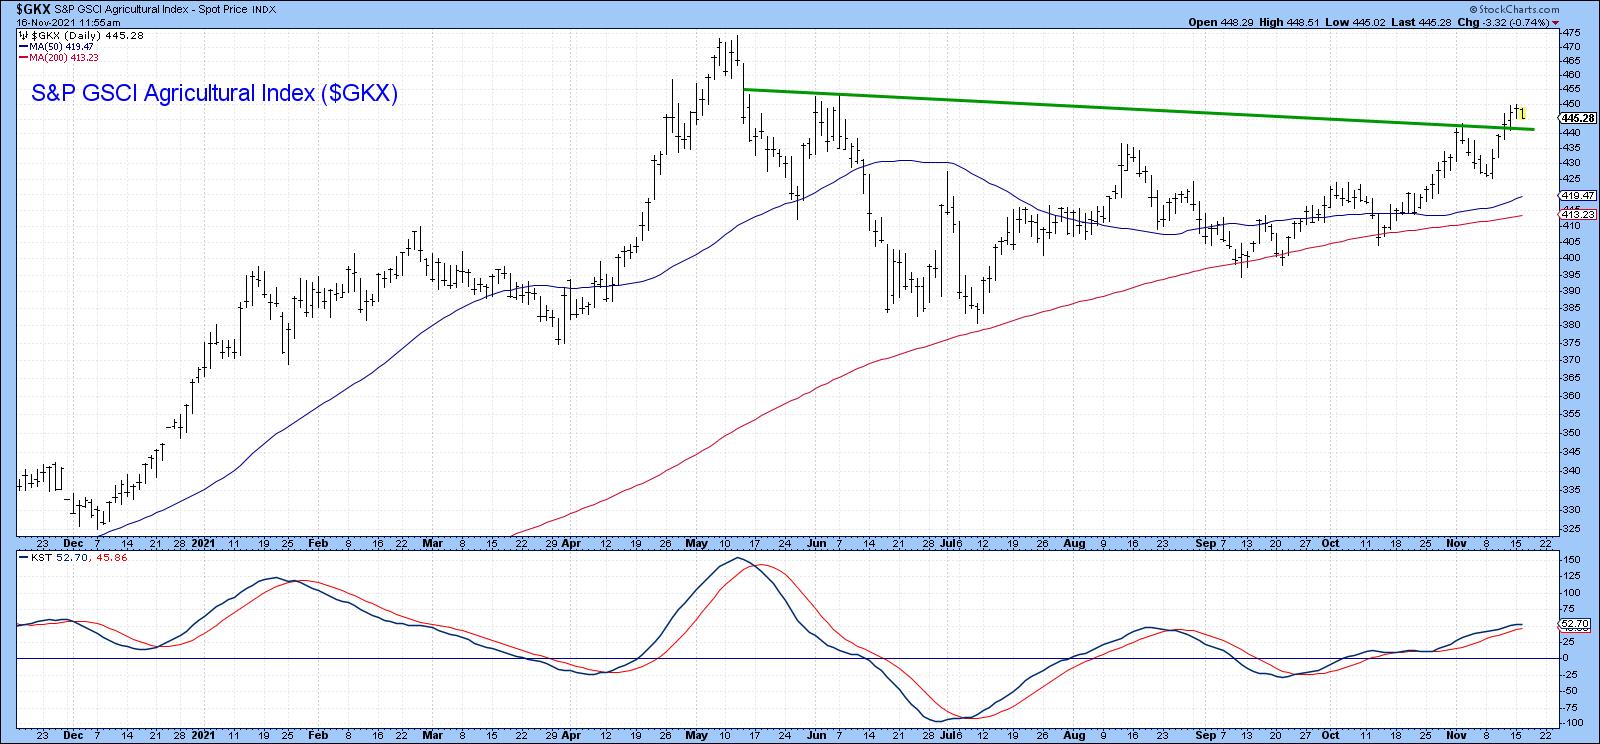Click the bold $GKX ticker symbol in header
The image size is (1600, 744).
(x=35, y=8)
